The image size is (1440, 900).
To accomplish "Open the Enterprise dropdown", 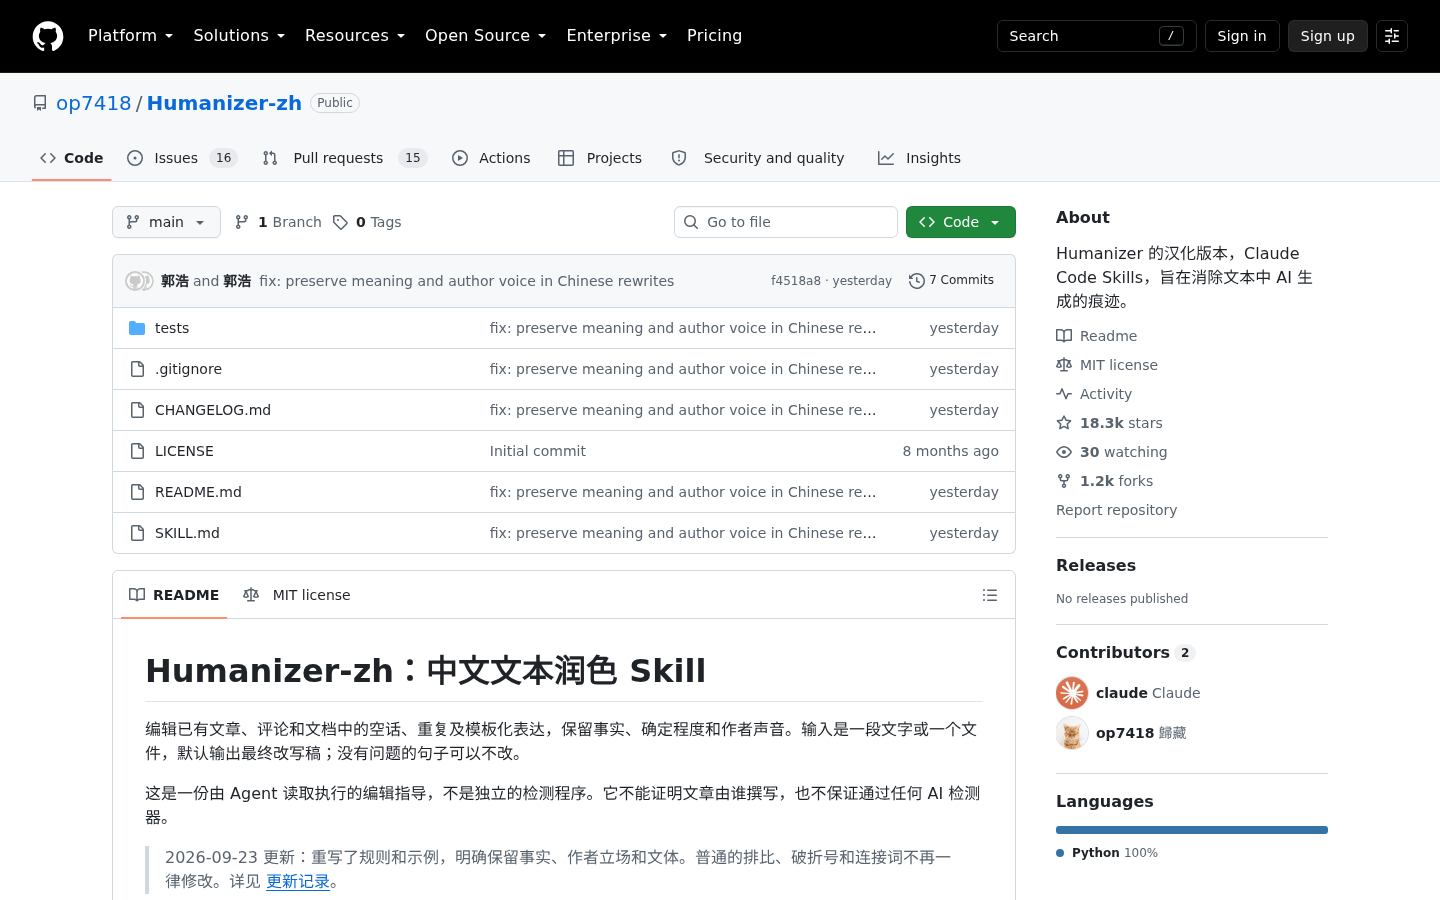I will (616, 36).
